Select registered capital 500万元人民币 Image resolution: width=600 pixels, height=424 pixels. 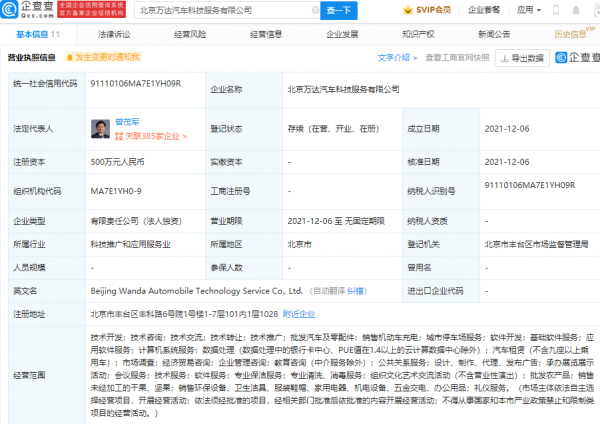(x=117, y=162)
